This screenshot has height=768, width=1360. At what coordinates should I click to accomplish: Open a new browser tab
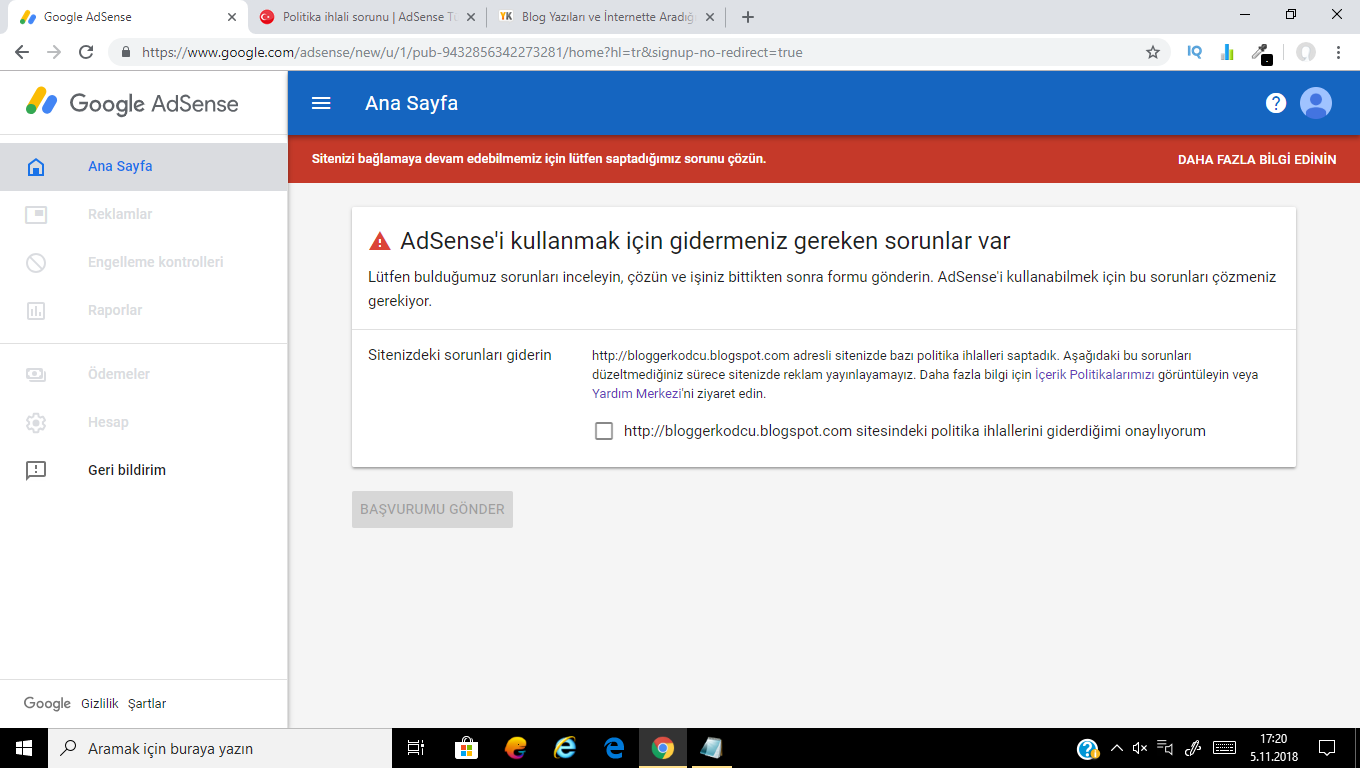point(748,17)
